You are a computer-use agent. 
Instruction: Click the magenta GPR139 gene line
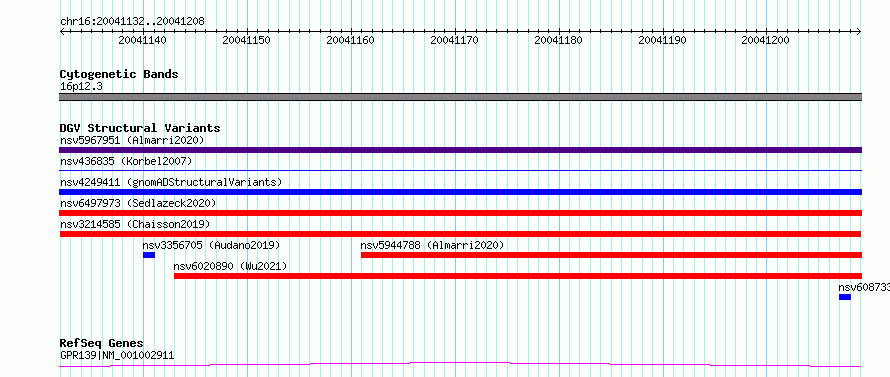tap(460, 365)
